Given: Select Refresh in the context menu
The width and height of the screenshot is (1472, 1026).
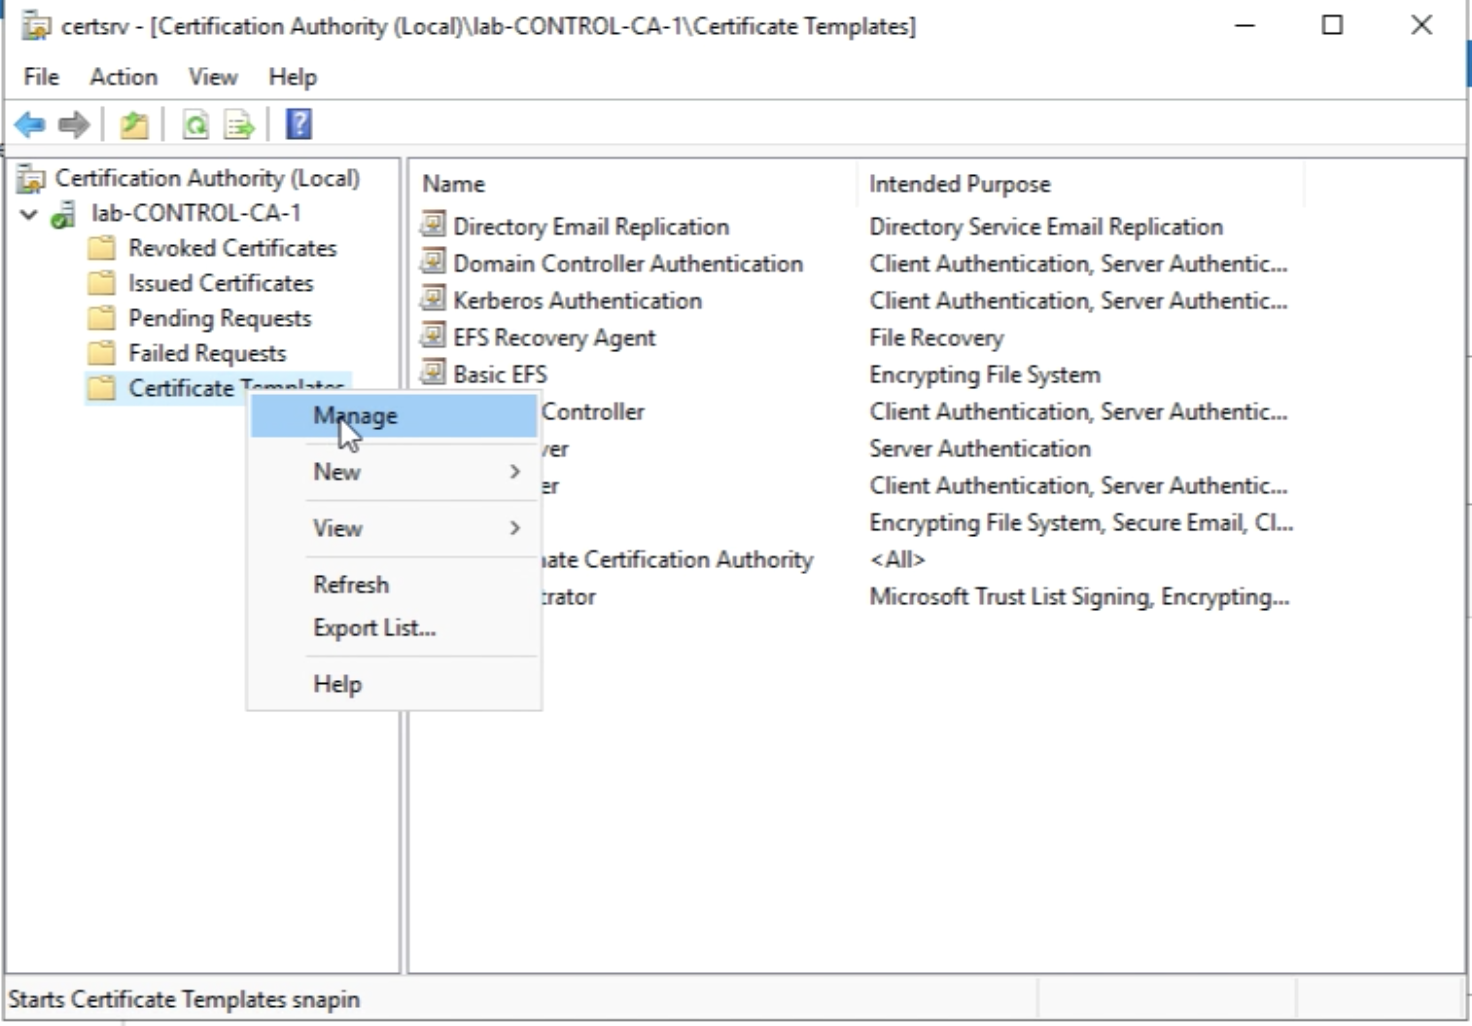Looking at the screenshot, I should (351, 585).
